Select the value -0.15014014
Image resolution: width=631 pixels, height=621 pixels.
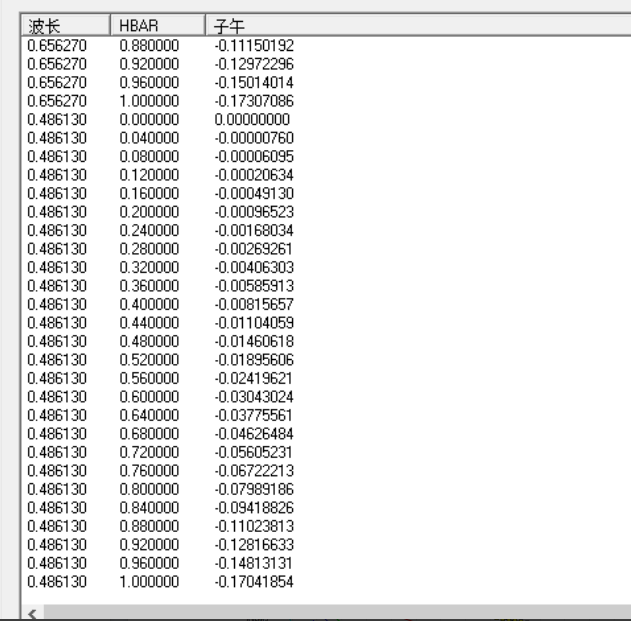point(254,83)
